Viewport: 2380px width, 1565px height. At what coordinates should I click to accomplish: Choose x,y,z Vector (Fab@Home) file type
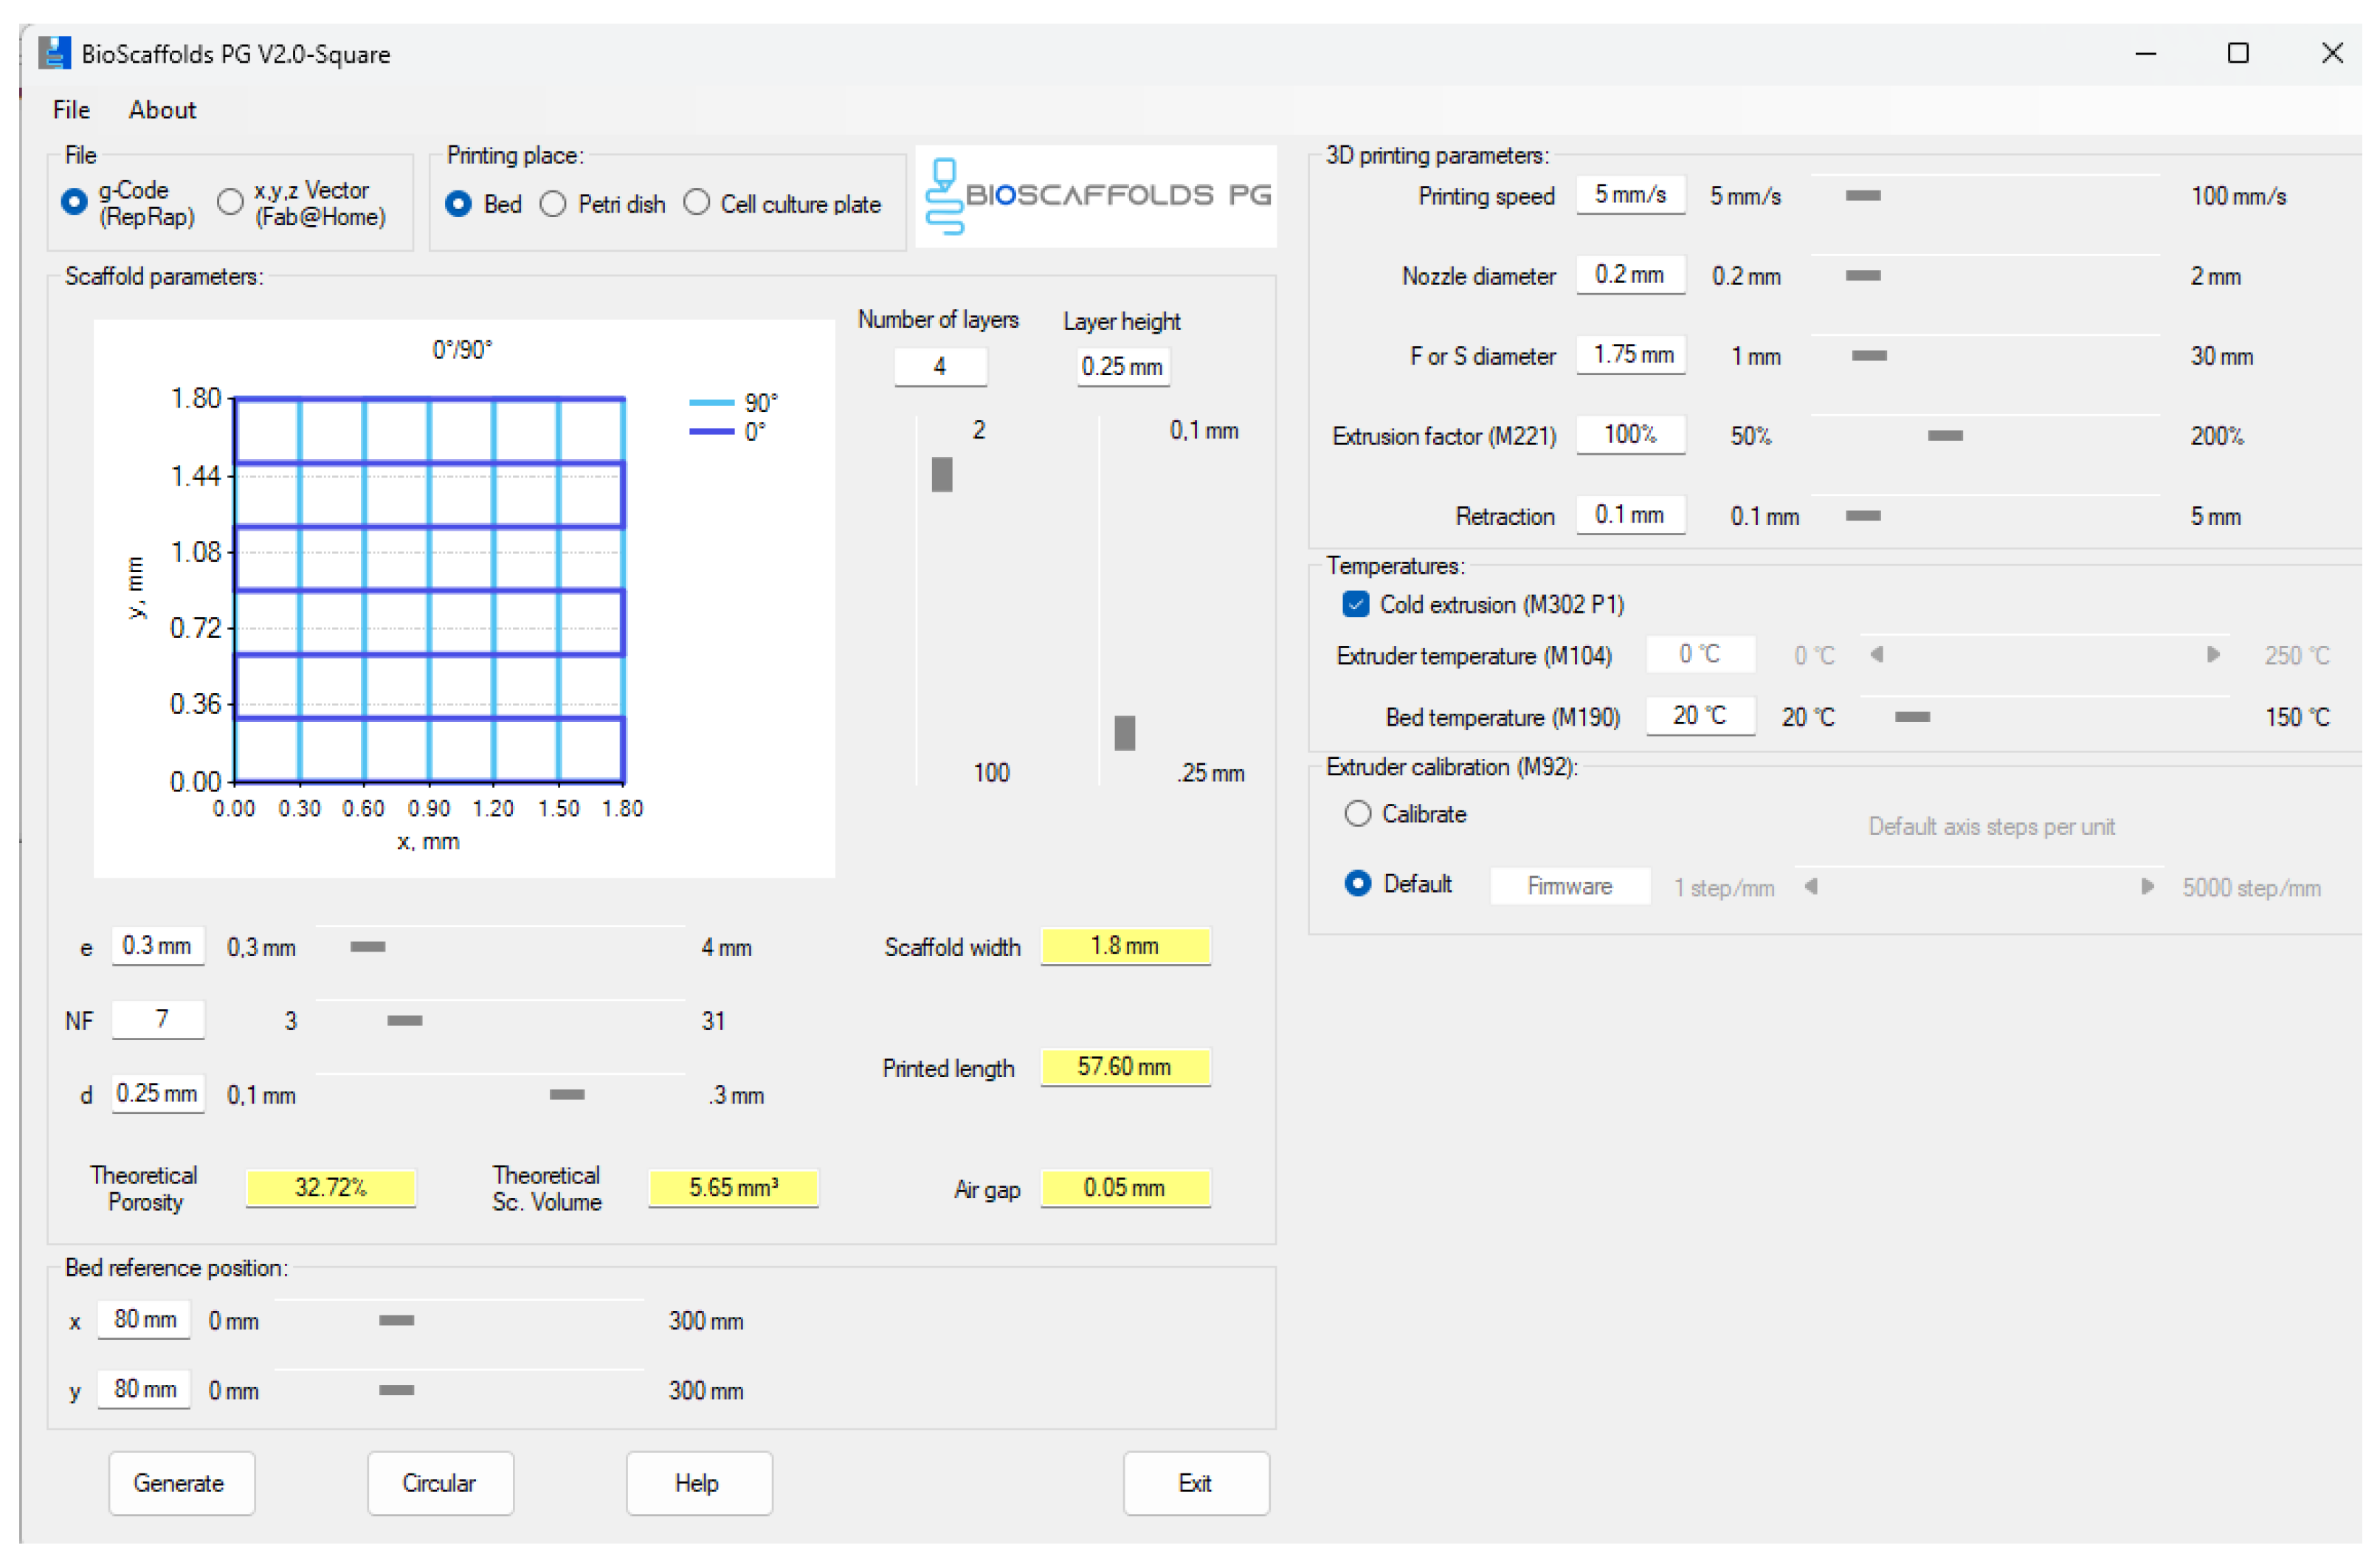click(x=230, y=202)
